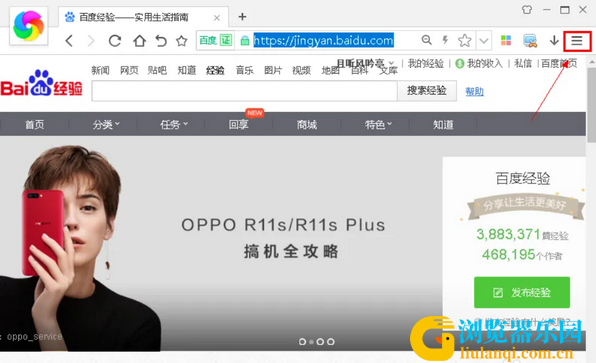Screen dimensions: 596x363
Task: Select 商城 in the nav bar
Action: [x=307, y=124]
